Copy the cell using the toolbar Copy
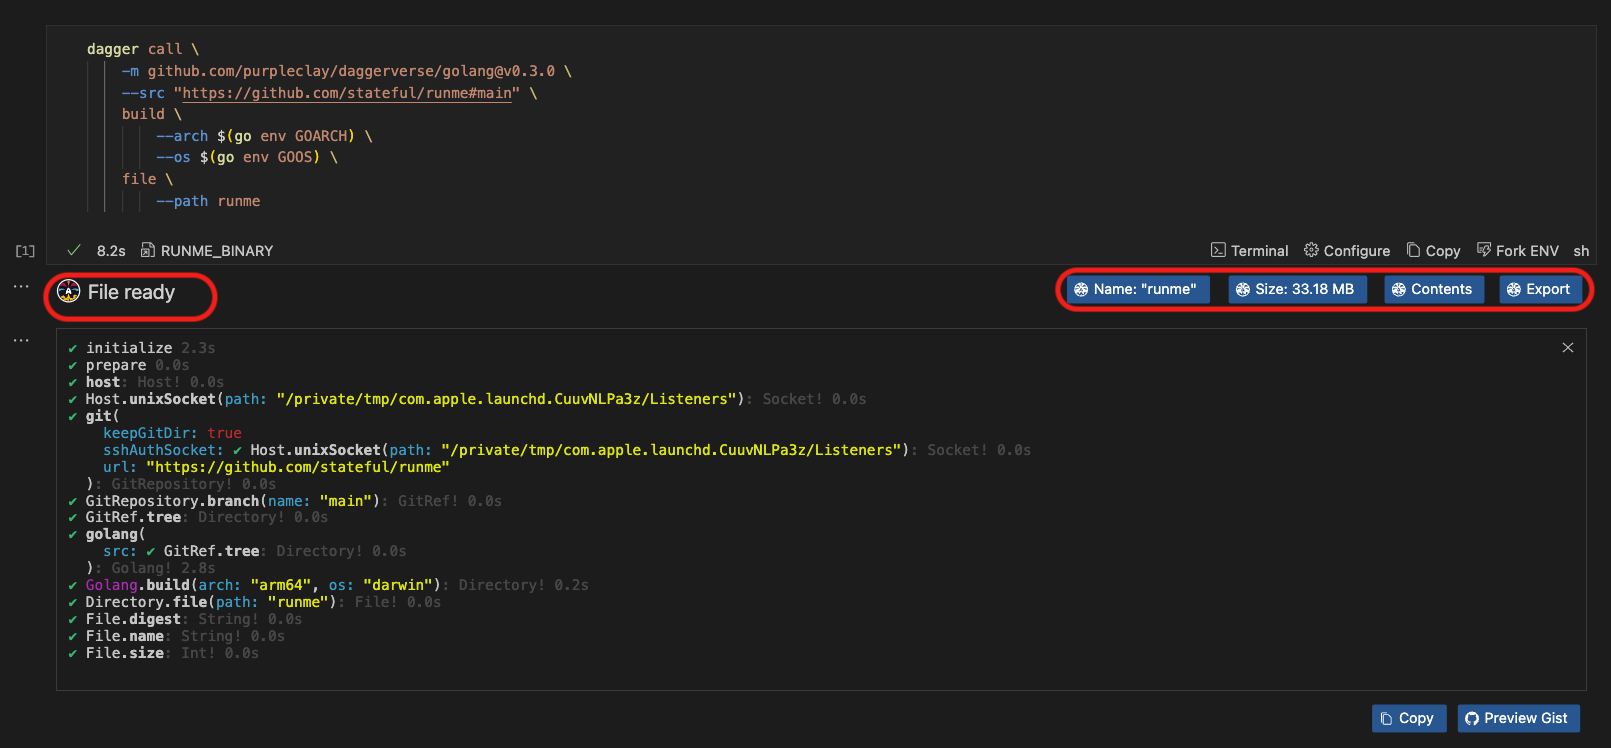 pos(1433,251)
